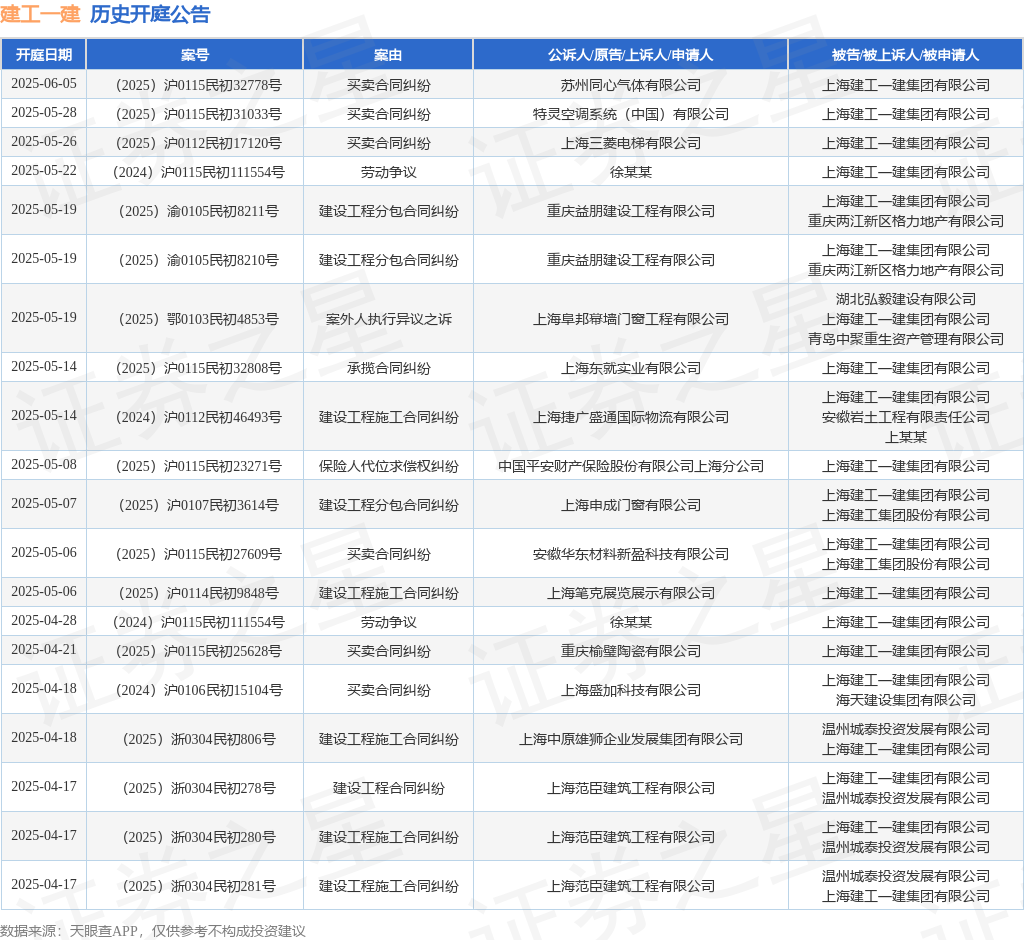Click case number (2025)浙0304民初278号
This screenshot has height=940, width=1024.
tap(198, 788)
